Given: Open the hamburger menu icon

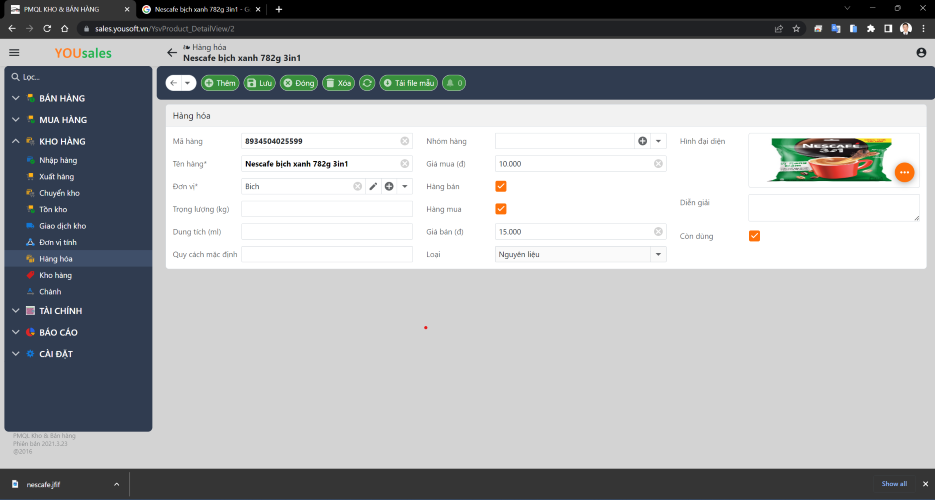Looking at the screenshot, I should point(14,53).
